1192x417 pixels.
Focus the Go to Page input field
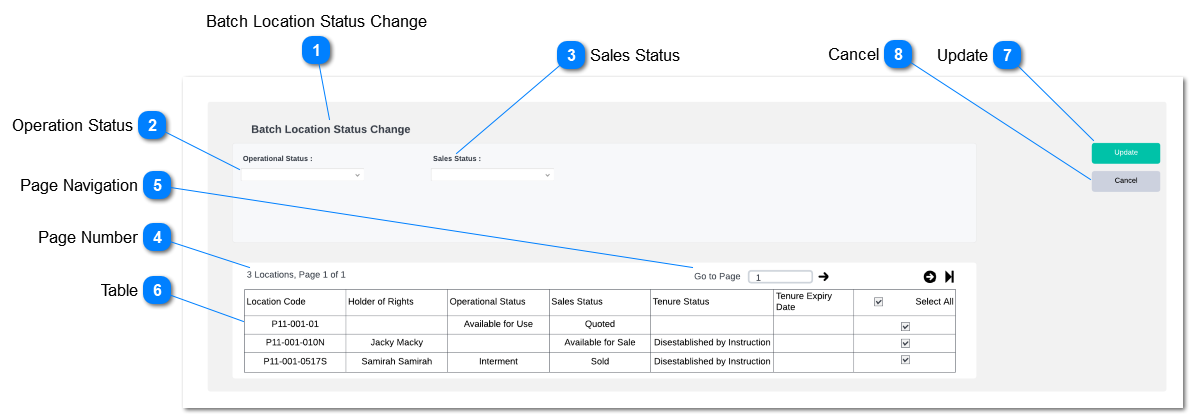click(x=781, y=277)
